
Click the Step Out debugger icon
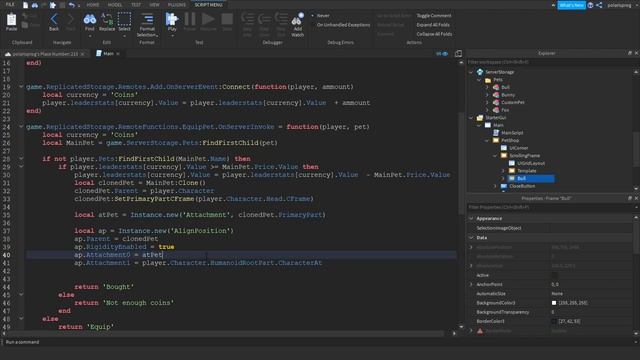click(281, 19)
